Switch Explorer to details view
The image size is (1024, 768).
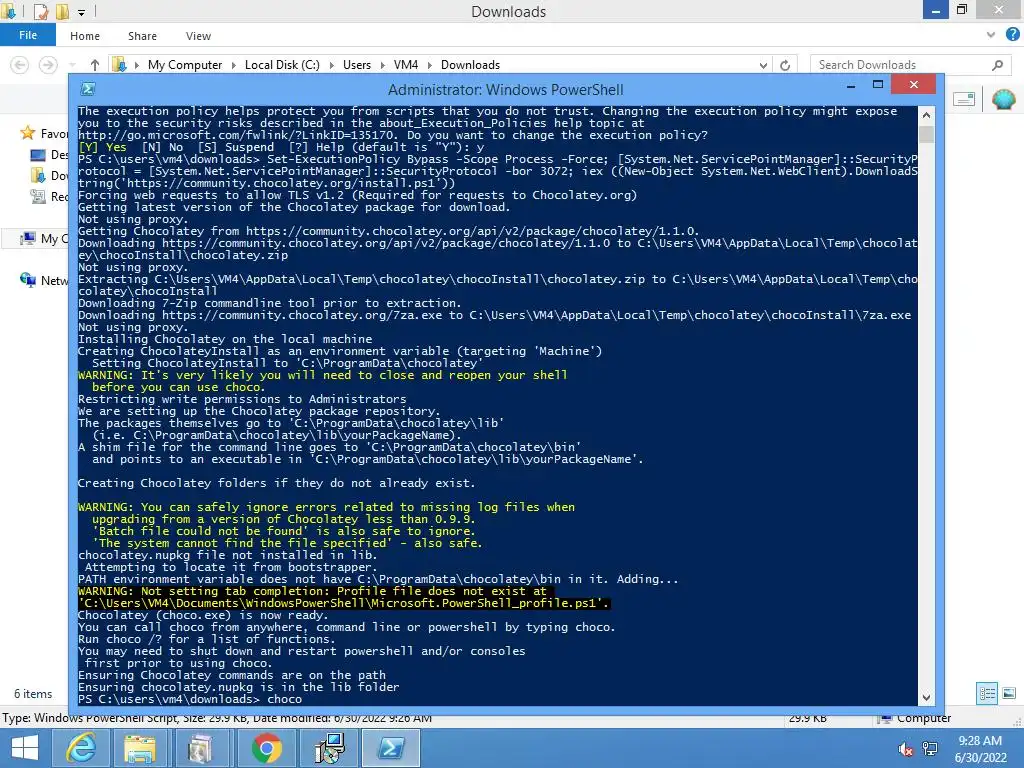987,693
